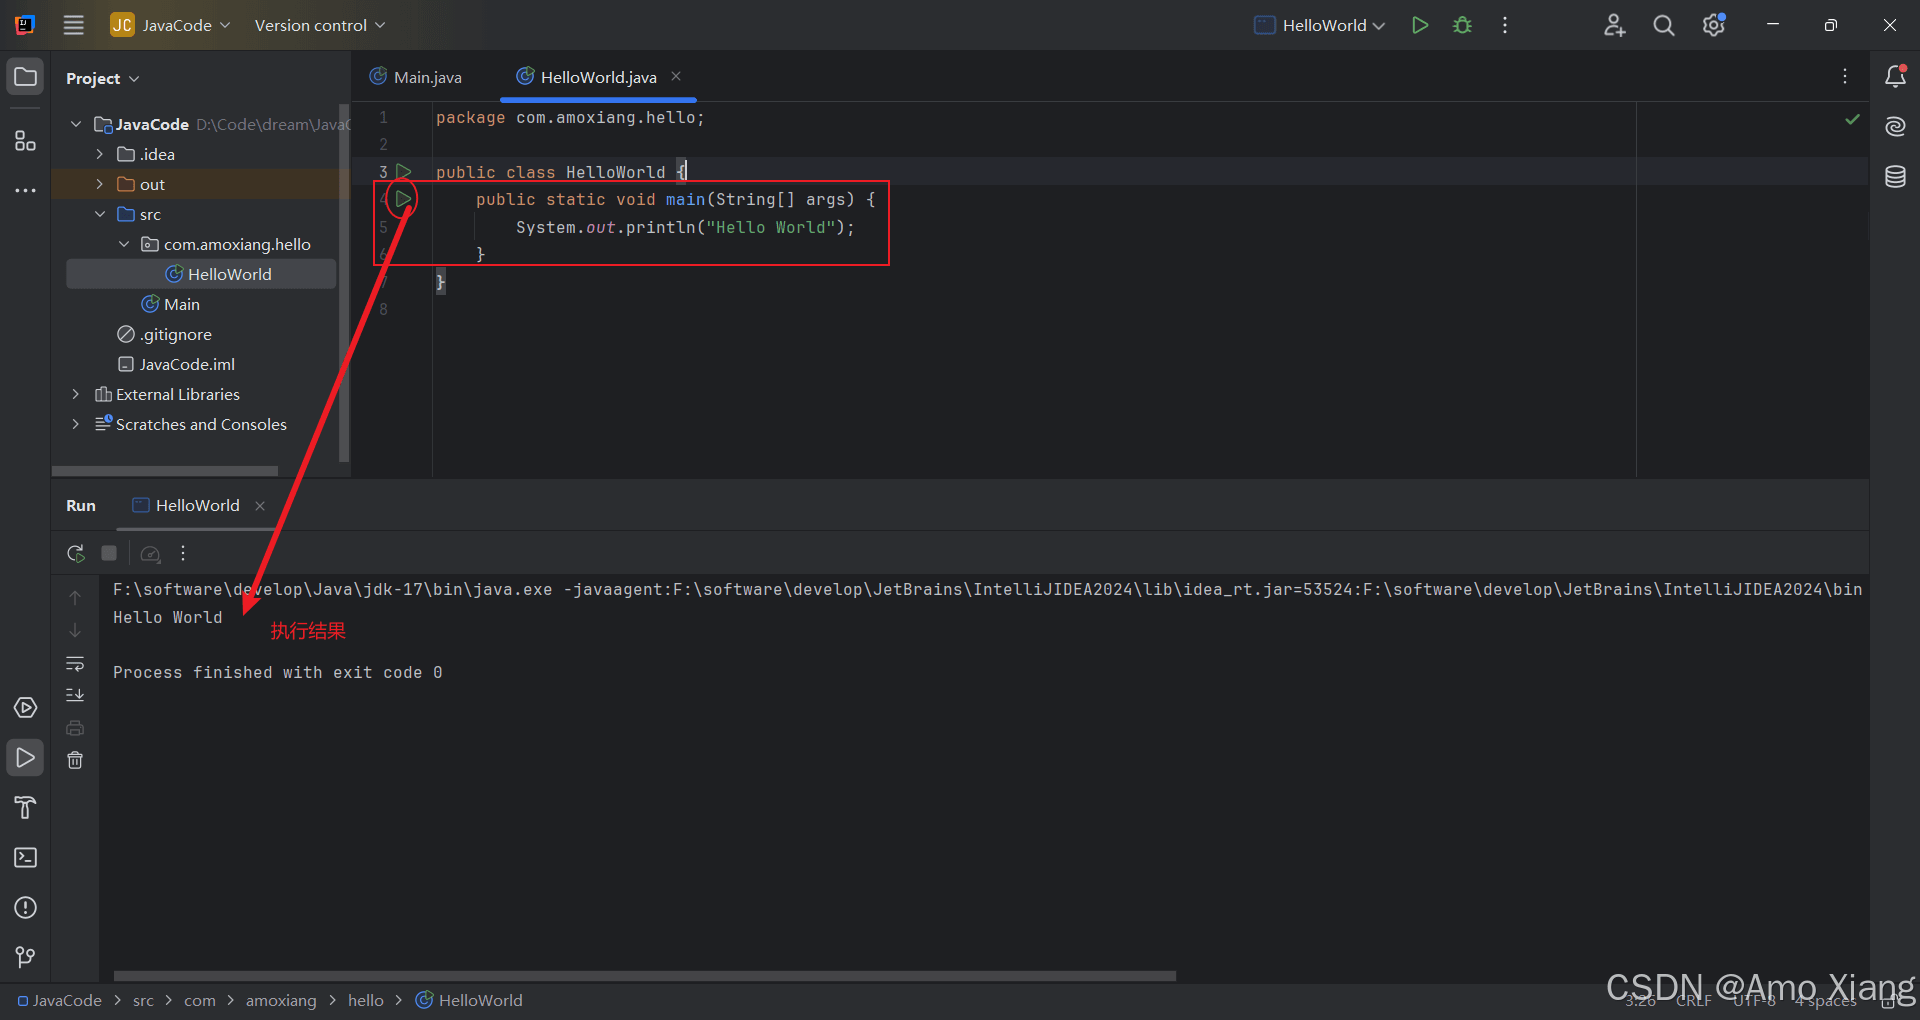Toggle the Project tool window folder icon
The image size is (1920, 1020).
tap(25, 77)
